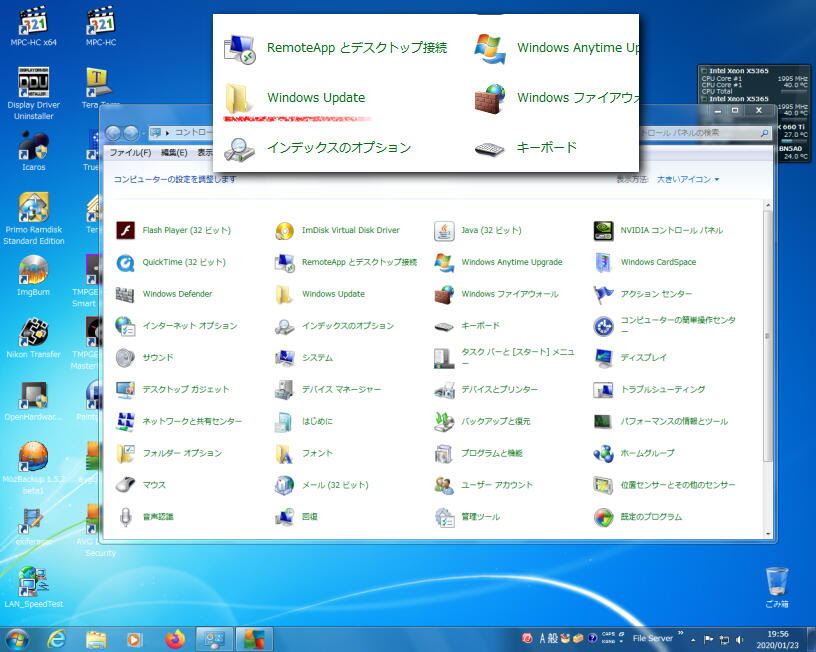Viewport: 816px width, 652px height.
Task: Open デバイスとプリンター icon
Action: 444,389
